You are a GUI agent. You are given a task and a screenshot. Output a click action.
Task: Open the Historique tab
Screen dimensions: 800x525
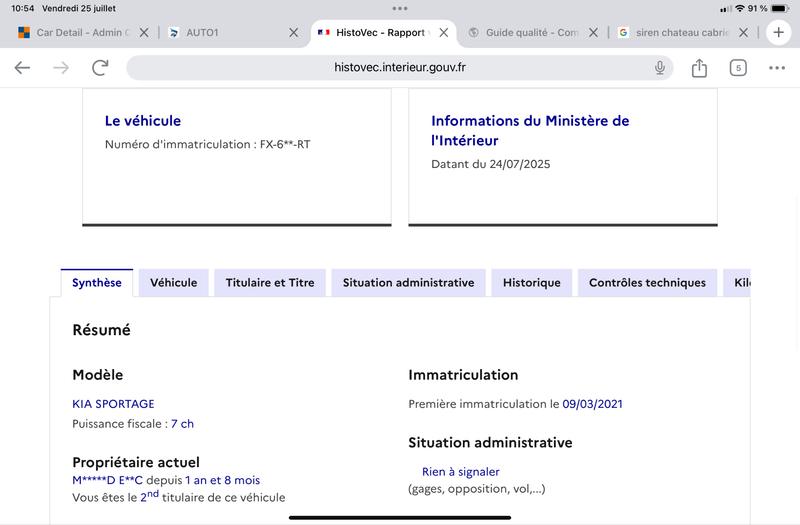tap(532, 283)
